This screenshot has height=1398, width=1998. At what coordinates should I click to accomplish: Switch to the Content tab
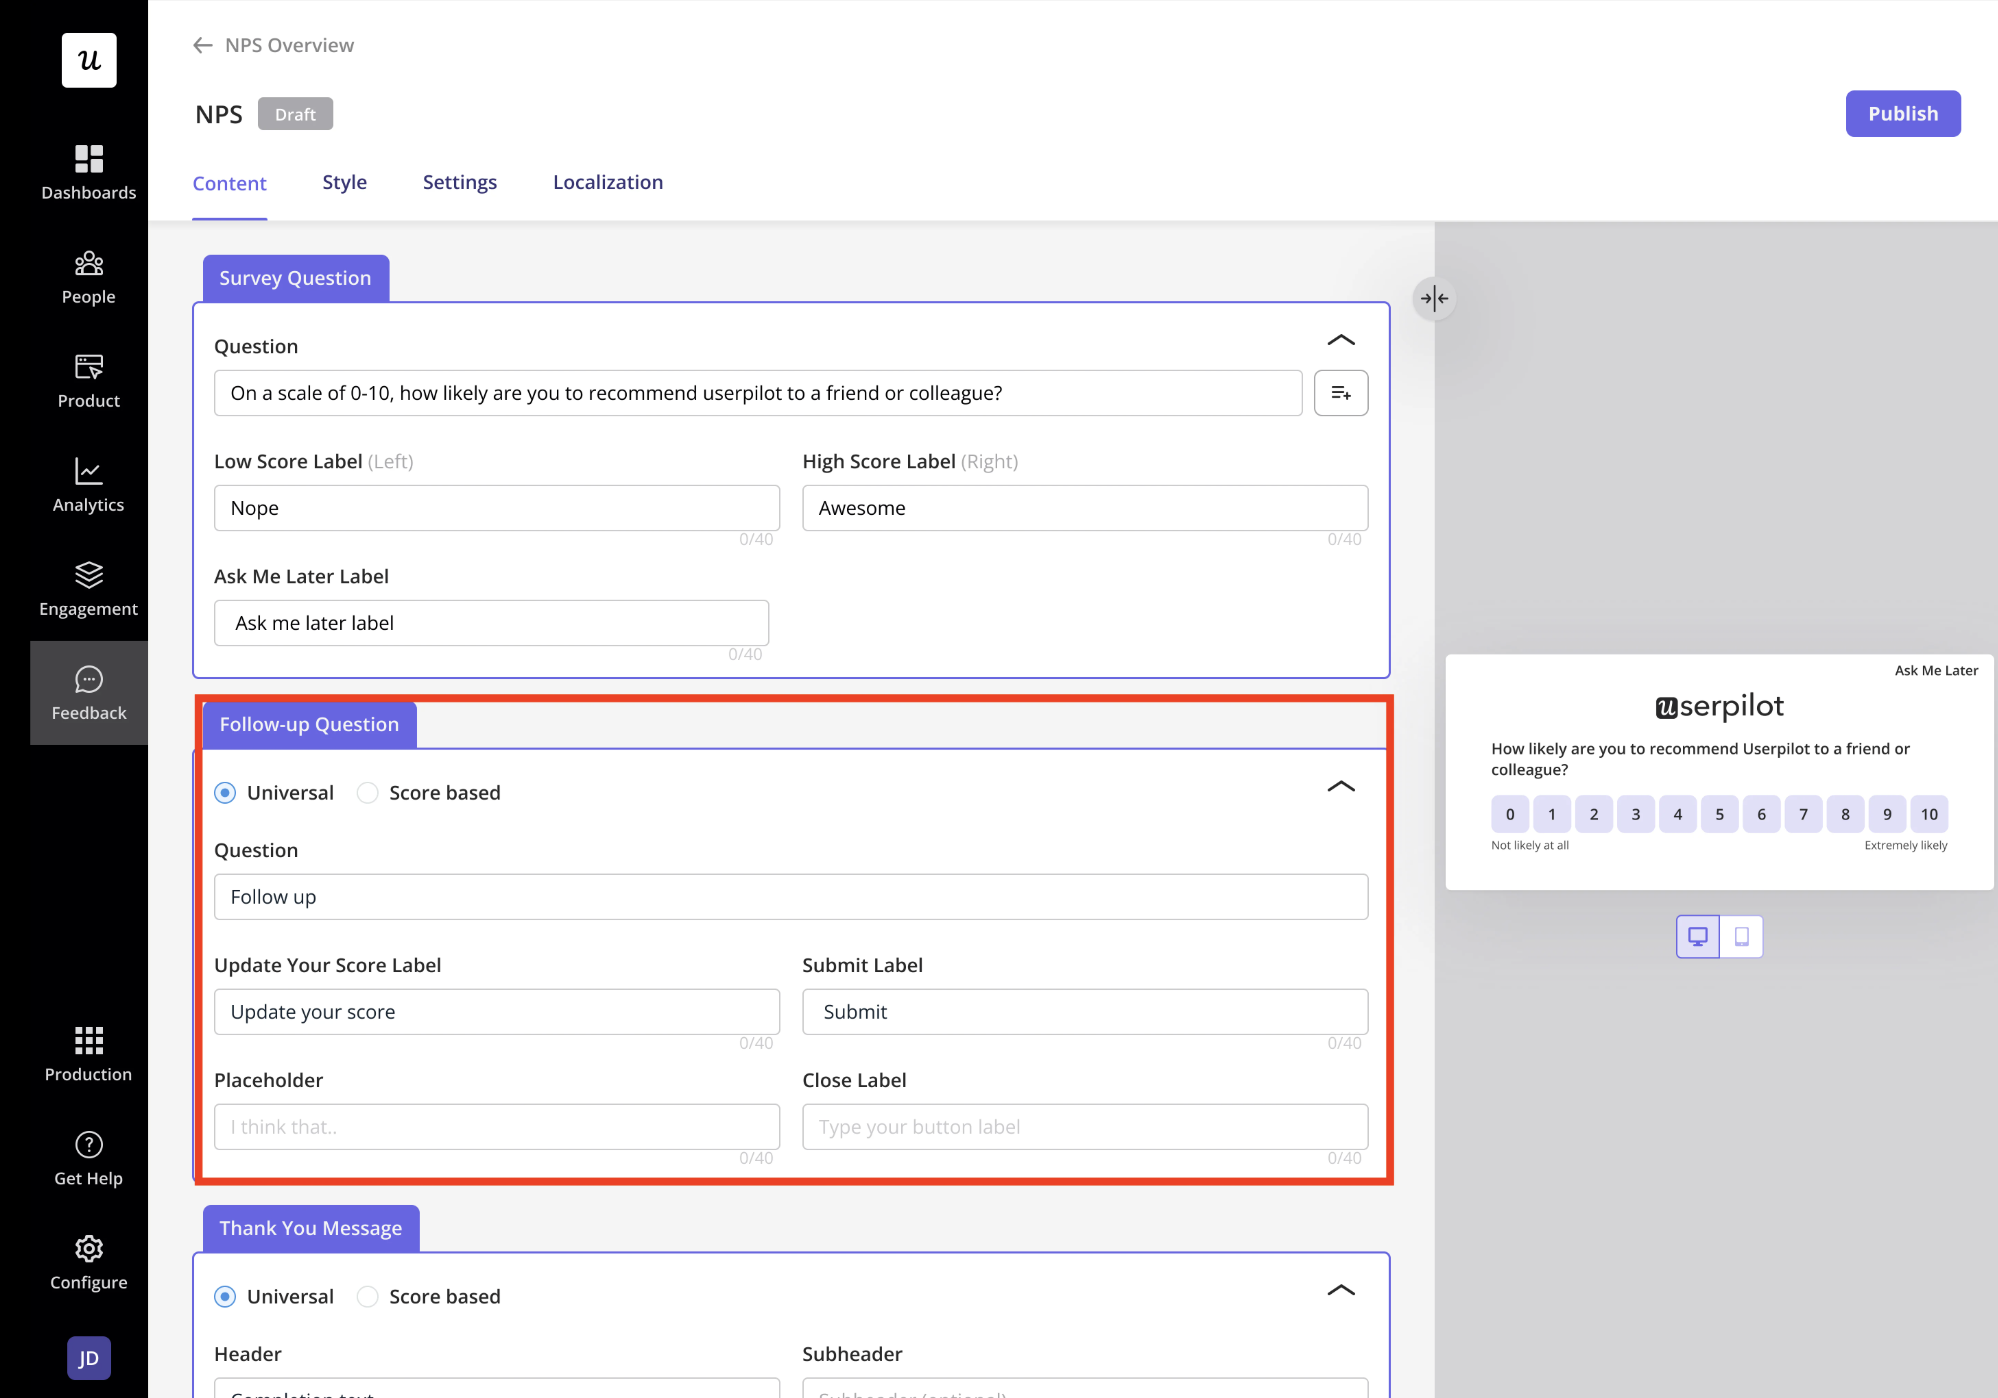tap(230, 183)
